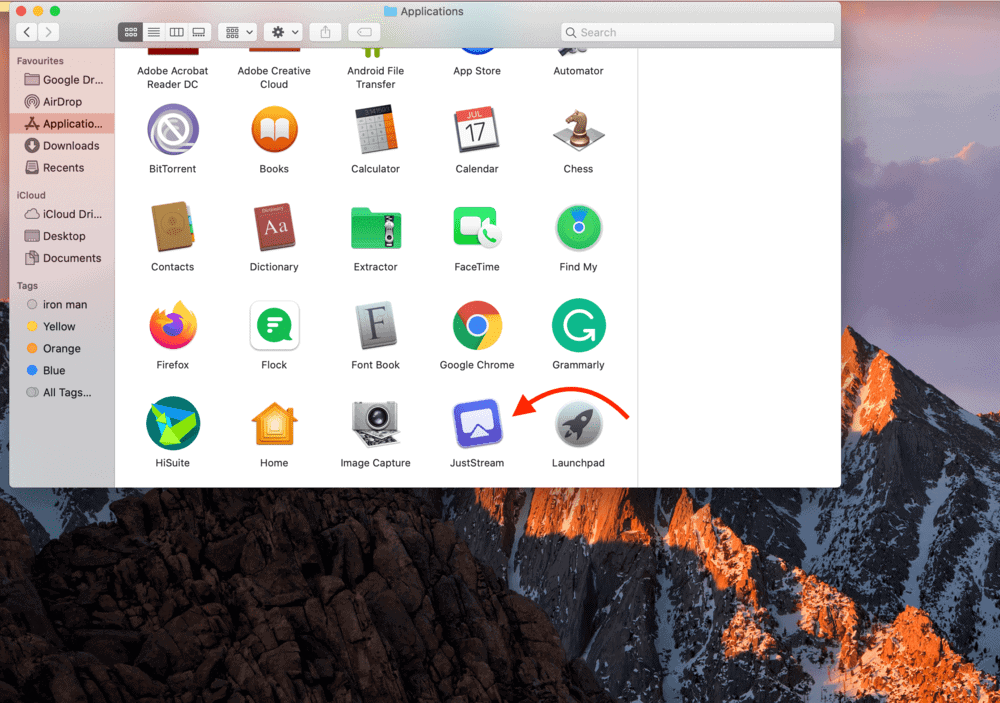1000x703 pixels.
Task: Open the Launchpad app icon
Action: click(x=578, y=424)
